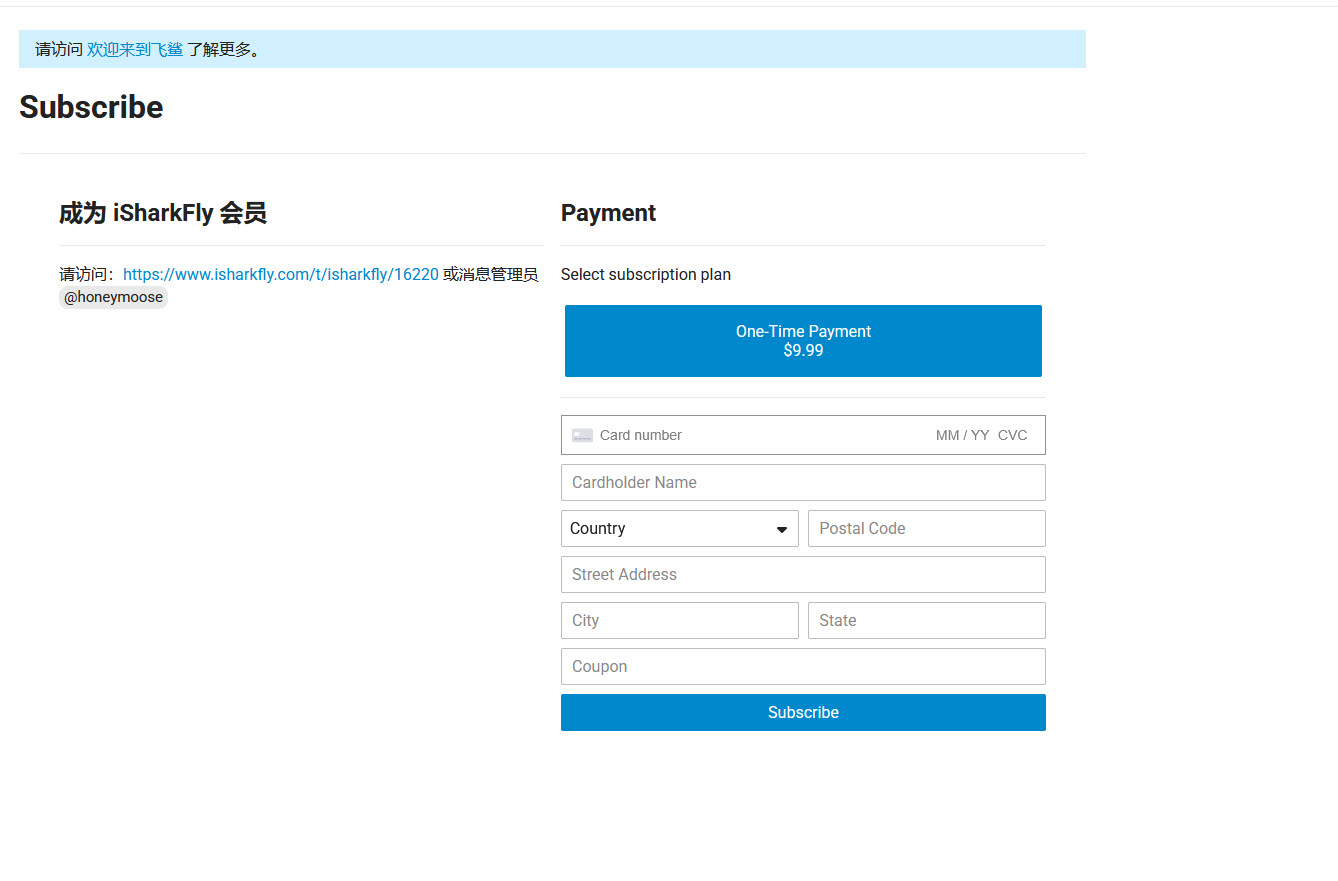Image resolution: width=1338 pixels, height=881 pixels.
Task: Click the 成为 iSharkFly 会员 heading
Action: (x=163, y=213)
